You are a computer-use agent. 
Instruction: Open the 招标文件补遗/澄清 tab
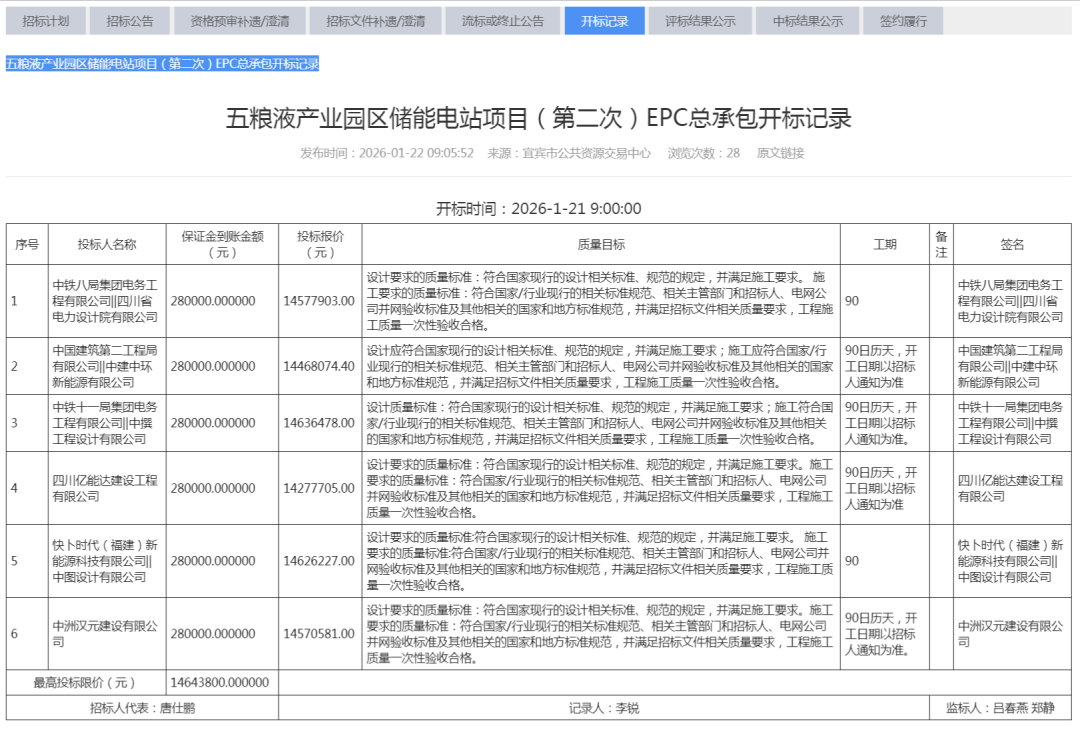[368, 21]
